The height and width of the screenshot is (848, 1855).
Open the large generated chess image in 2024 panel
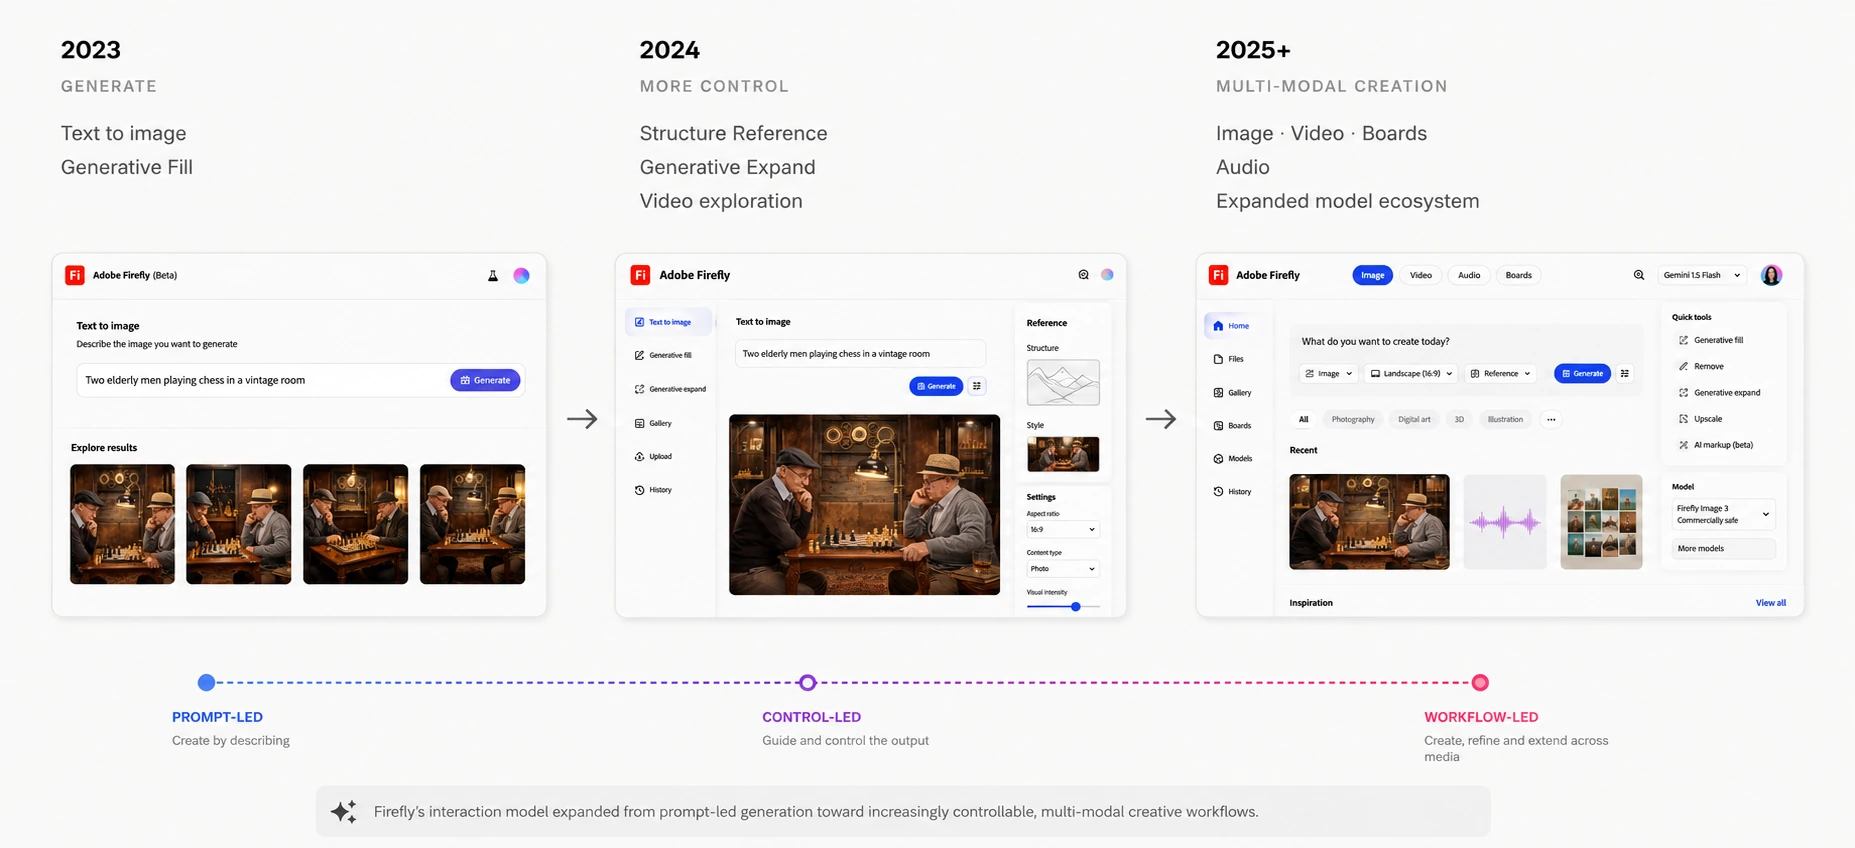coord(864,505)
